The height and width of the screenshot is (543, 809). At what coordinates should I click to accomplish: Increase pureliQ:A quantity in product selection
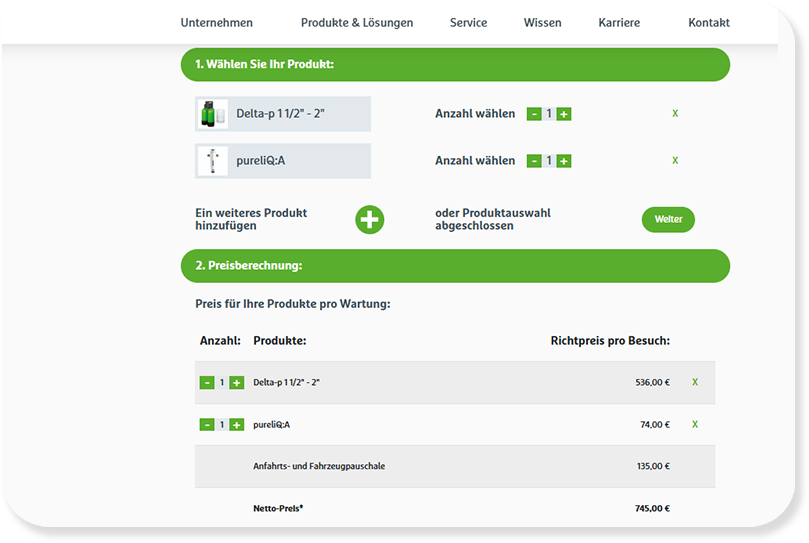tap(564, 161)
